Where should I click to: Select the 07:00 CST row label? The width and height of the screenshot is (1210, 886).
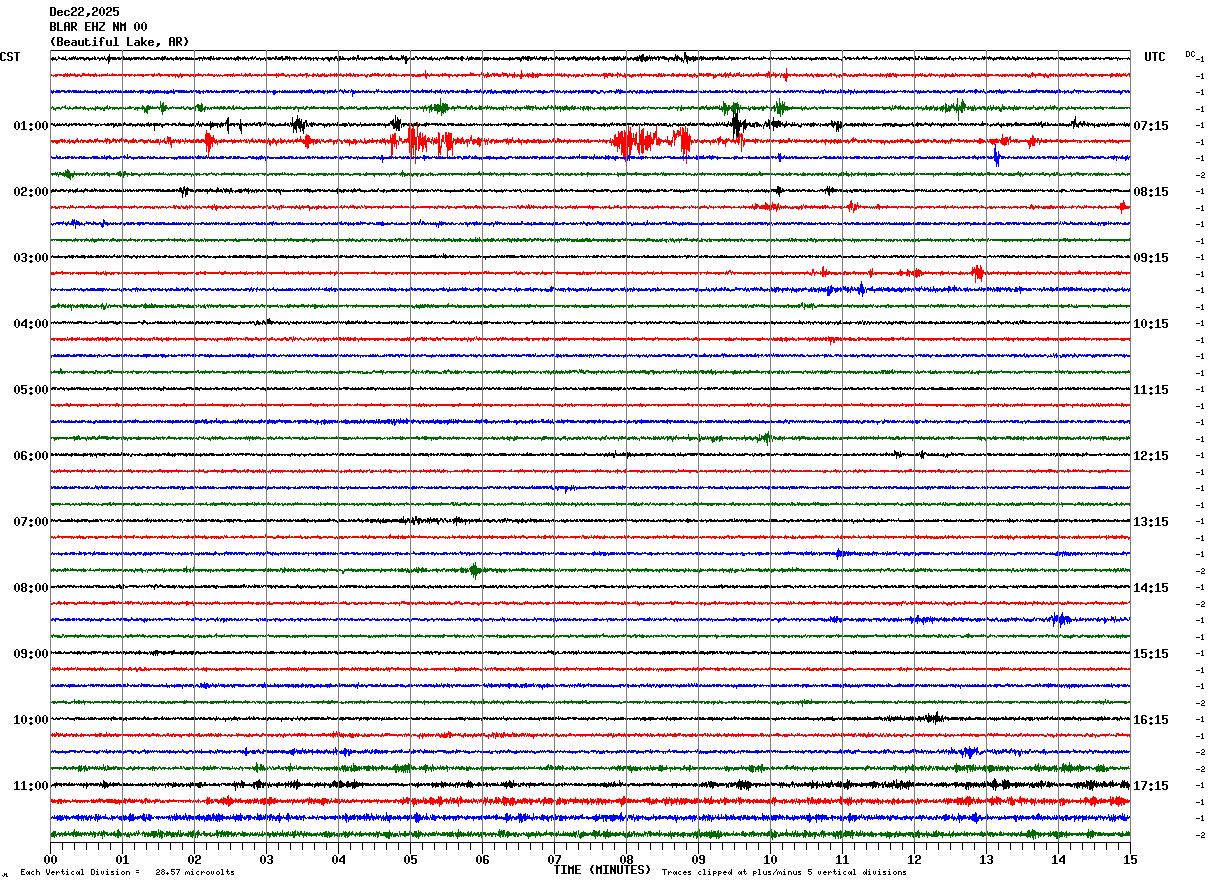[x=31, y=521]
